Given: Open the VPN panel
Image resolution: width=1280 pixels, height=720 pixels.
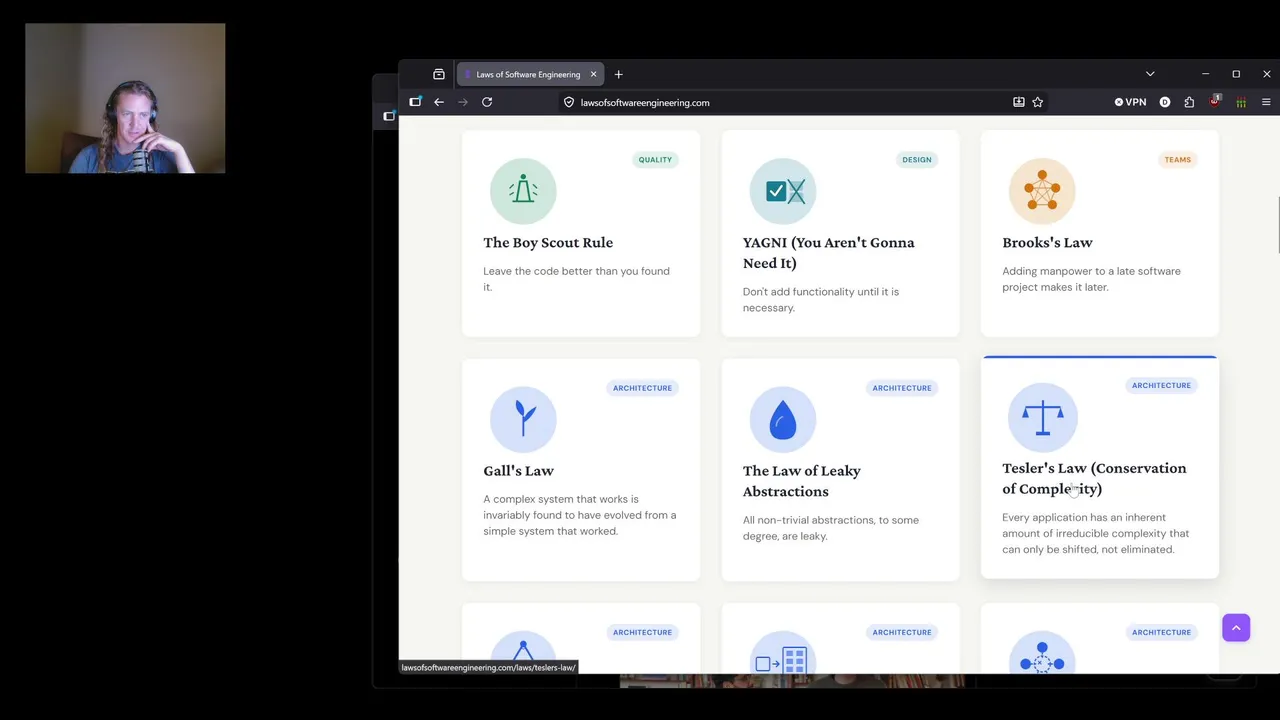Looking at the screenshot, I should point(1130,102).
